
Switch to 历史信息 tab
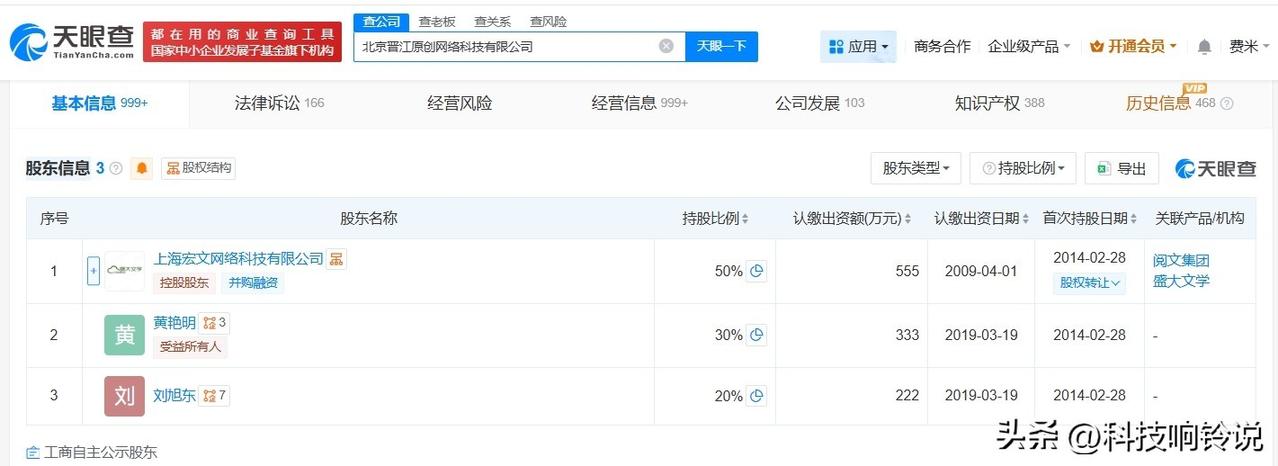pos(1170,103)
